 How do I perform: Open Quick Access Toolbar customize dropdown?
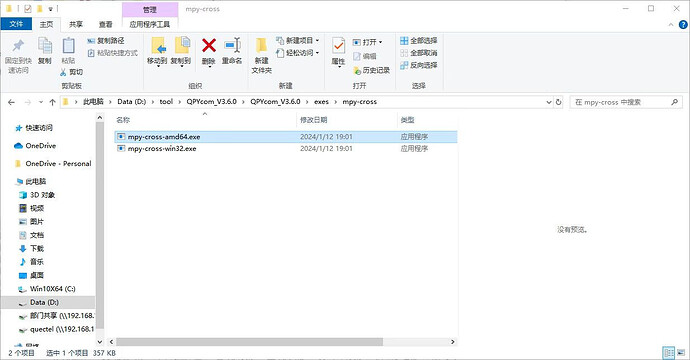pos(51,9)
